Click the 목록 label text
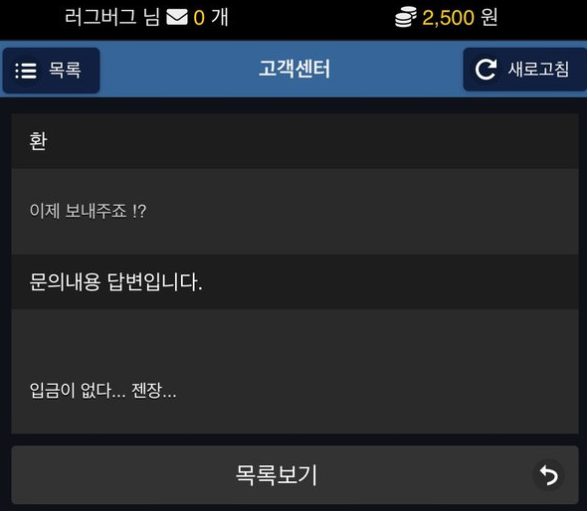The image size is (587, 511). (x=65, y=70)
